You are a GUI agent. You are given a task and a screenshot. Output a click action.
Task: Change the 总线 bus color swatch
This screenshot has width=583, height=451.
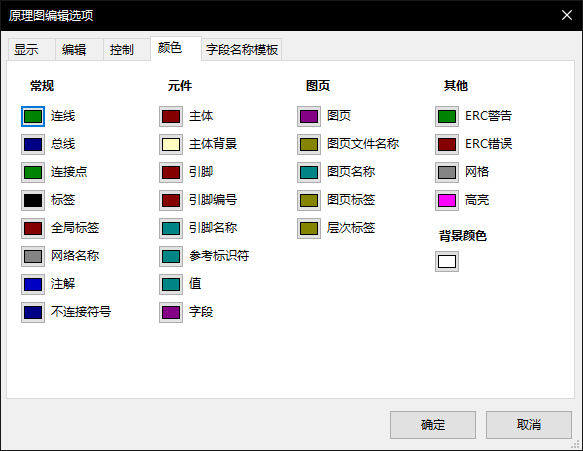pos(33,144)
